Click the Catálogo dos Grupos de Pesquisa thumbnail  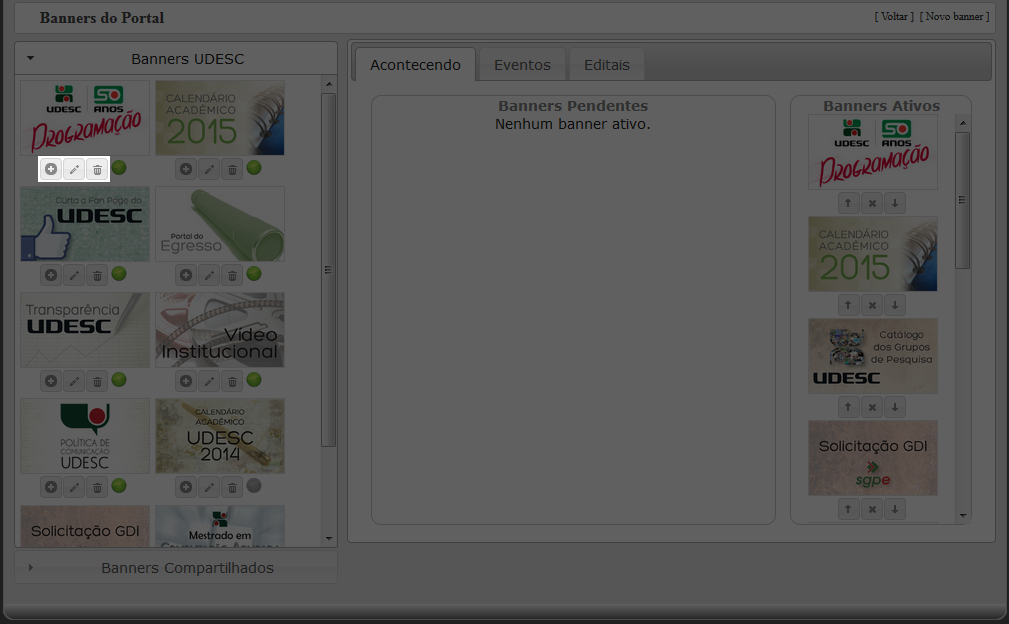tap(873, 356)
